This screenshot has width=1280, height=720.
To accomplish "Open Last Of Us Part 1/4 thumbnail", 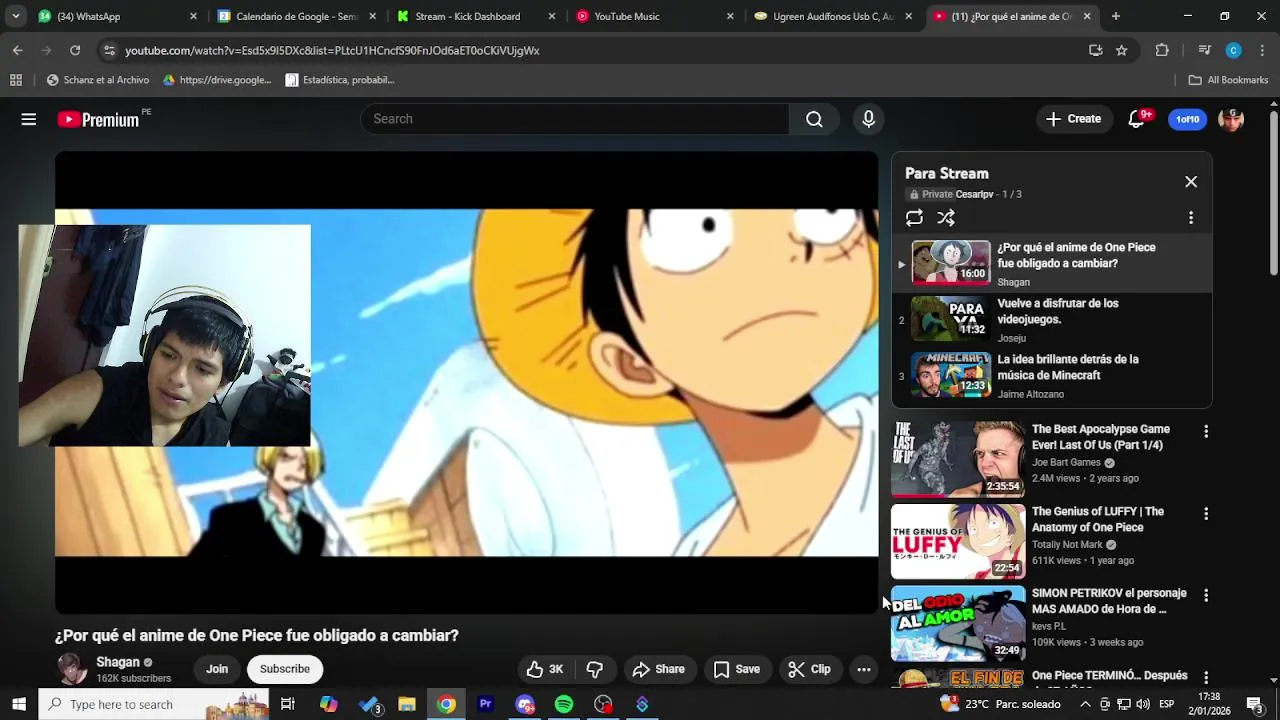I will pos(958,459).
